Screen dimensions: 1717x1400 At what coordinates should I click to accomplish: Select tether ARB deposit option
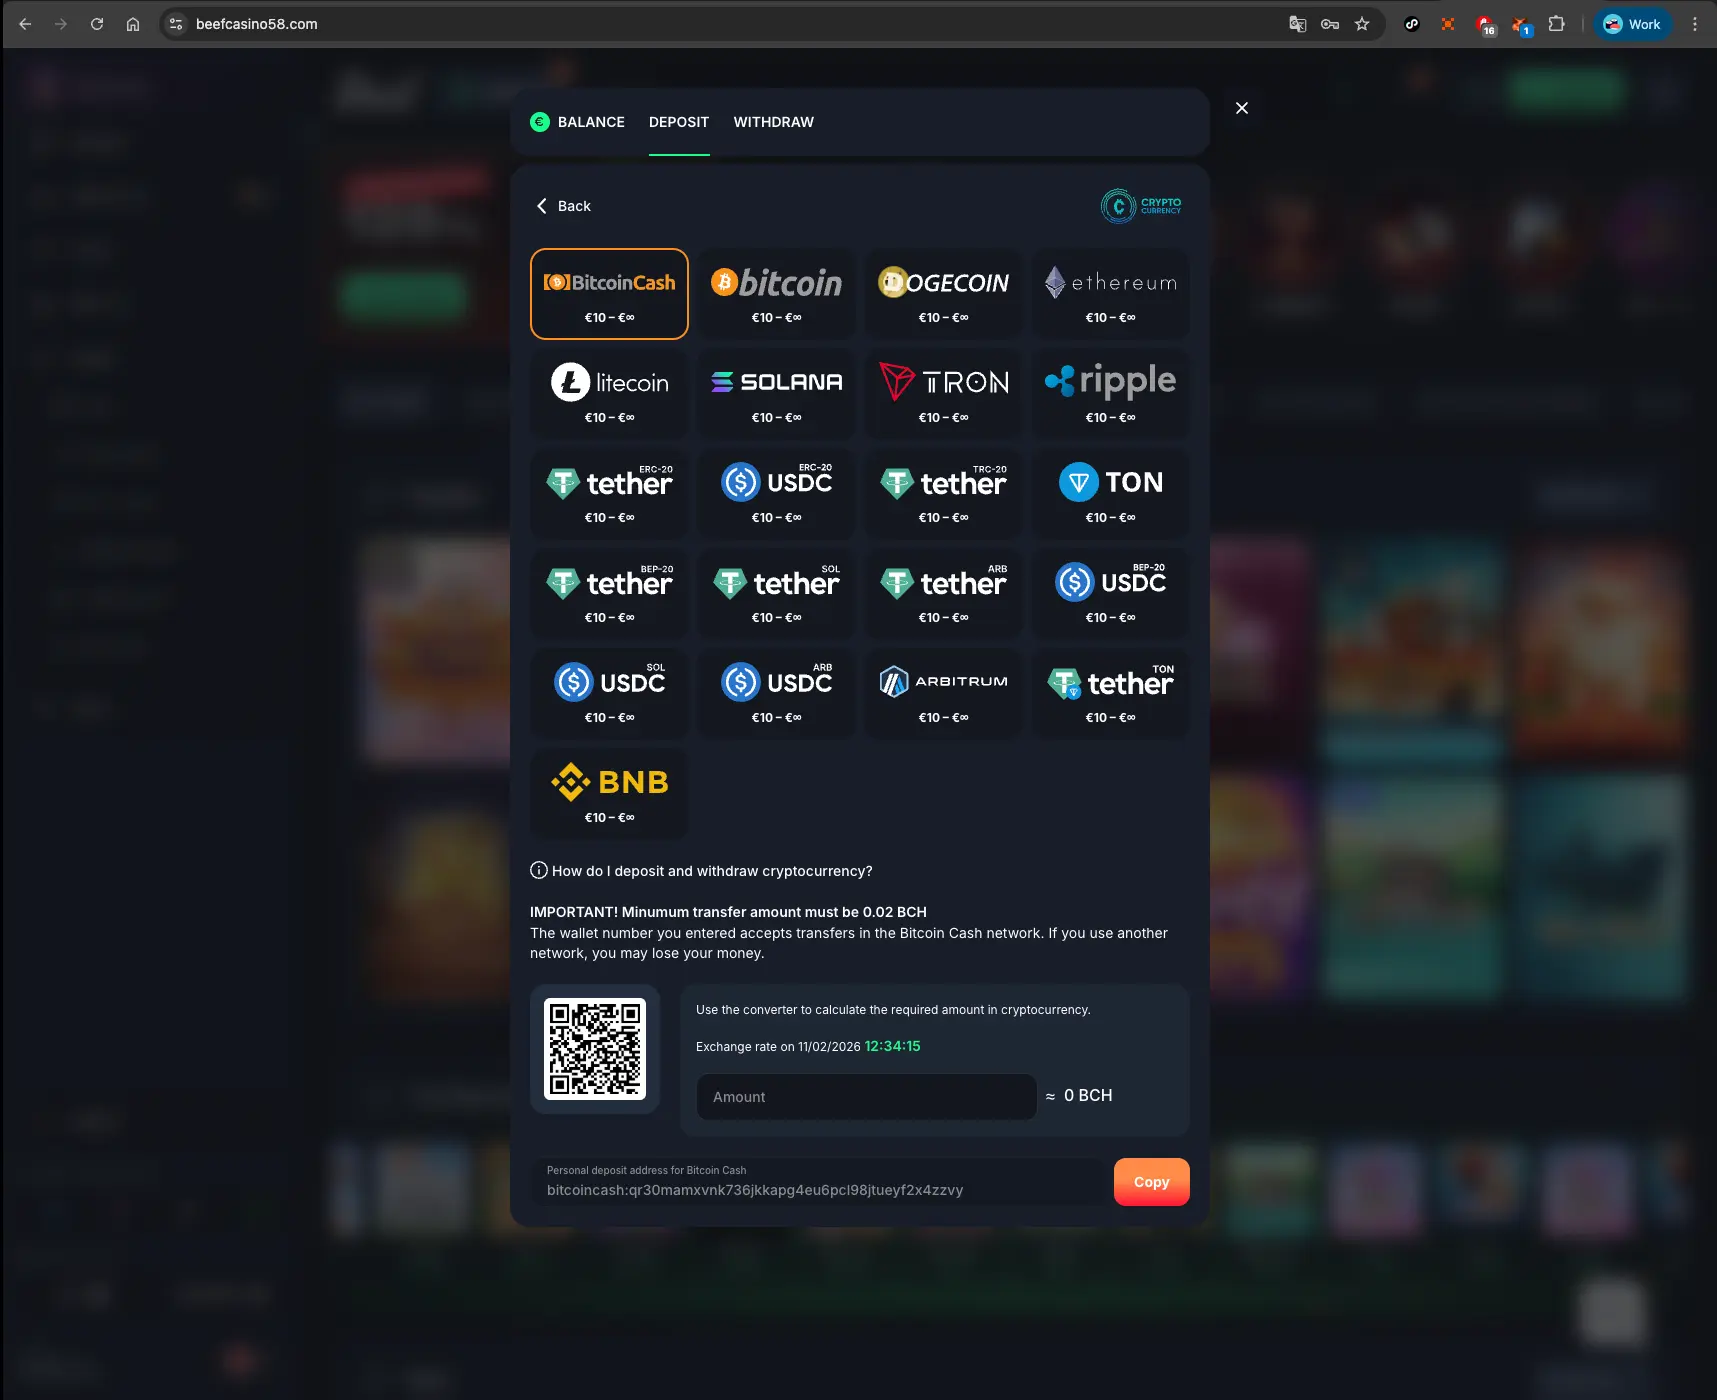click(943, 594)
